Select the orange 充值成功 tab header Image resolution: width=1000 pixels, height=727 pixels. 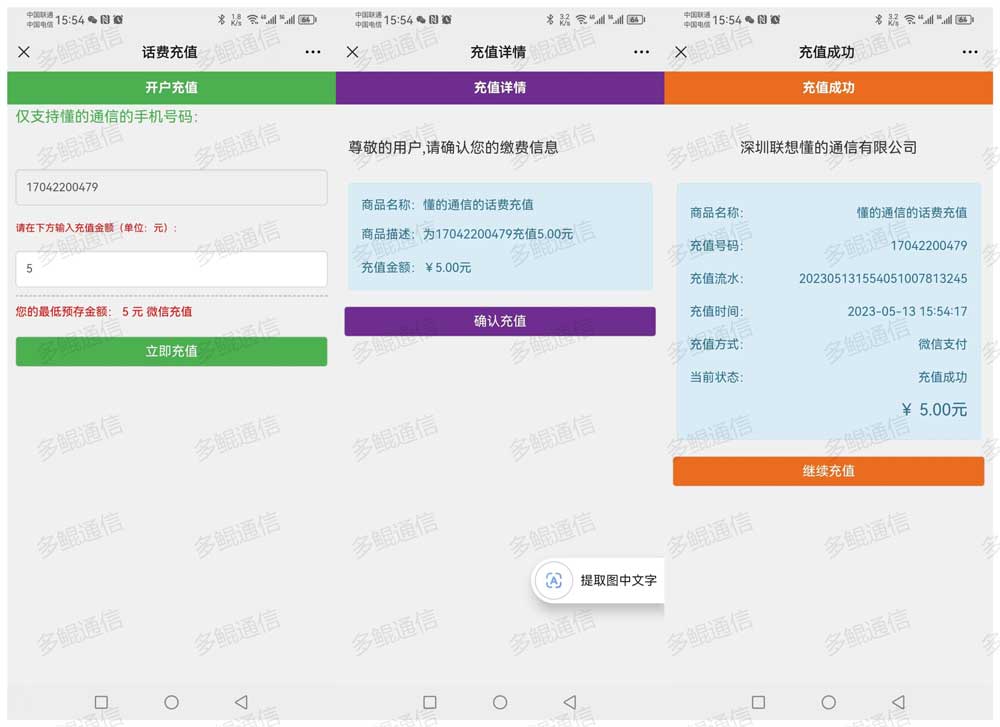click(828, 87)
